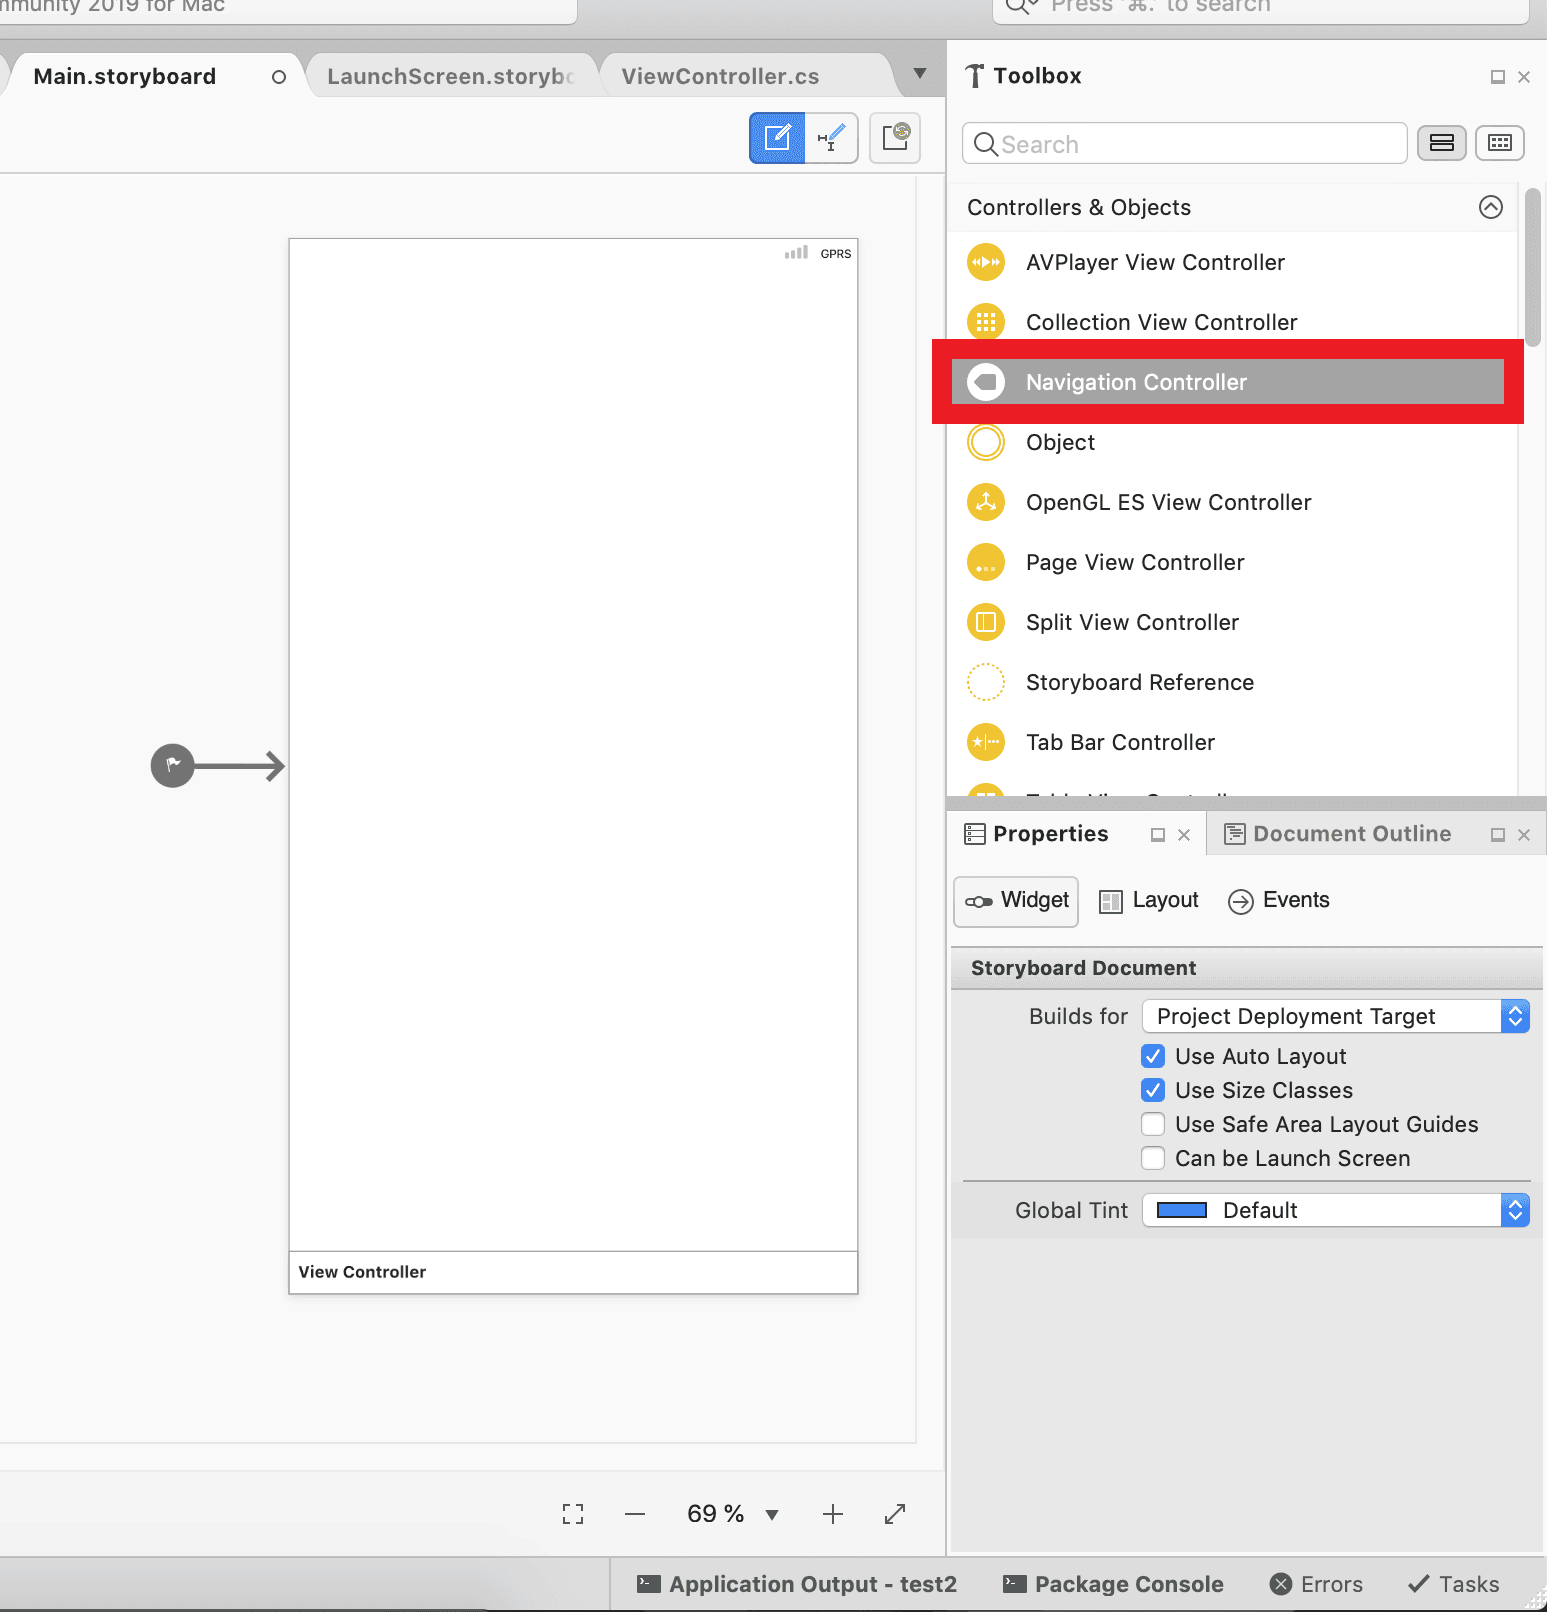The height and width of the screenshot is (1612, 1547).
Task: Click the zoom-to-fit canvas icon
Action: click(573, 1514)
